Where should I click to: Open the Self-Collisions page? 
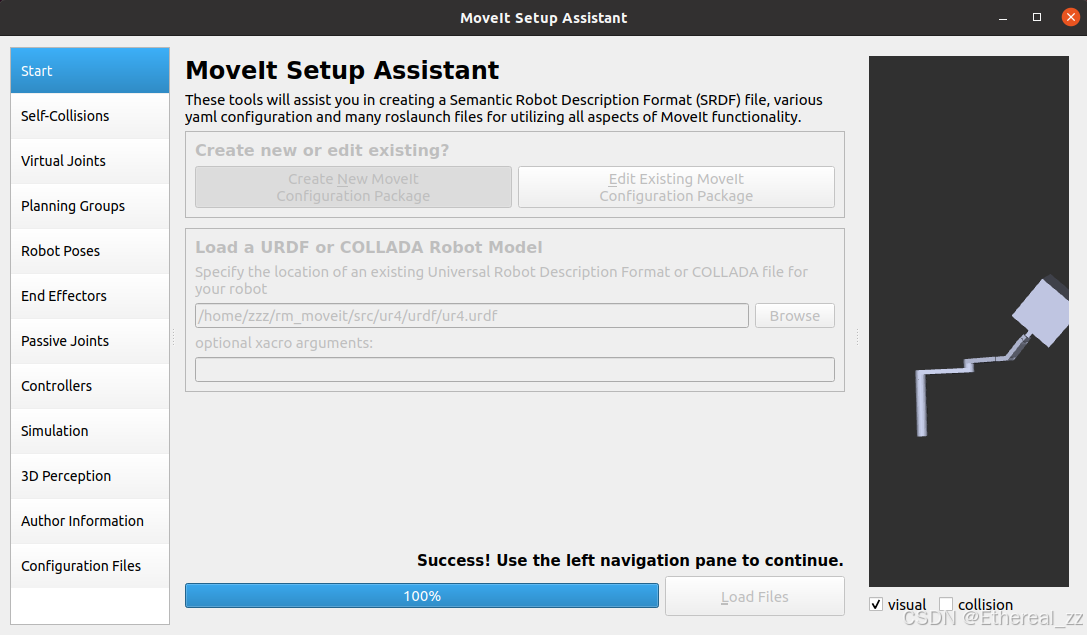click(90, 116)
